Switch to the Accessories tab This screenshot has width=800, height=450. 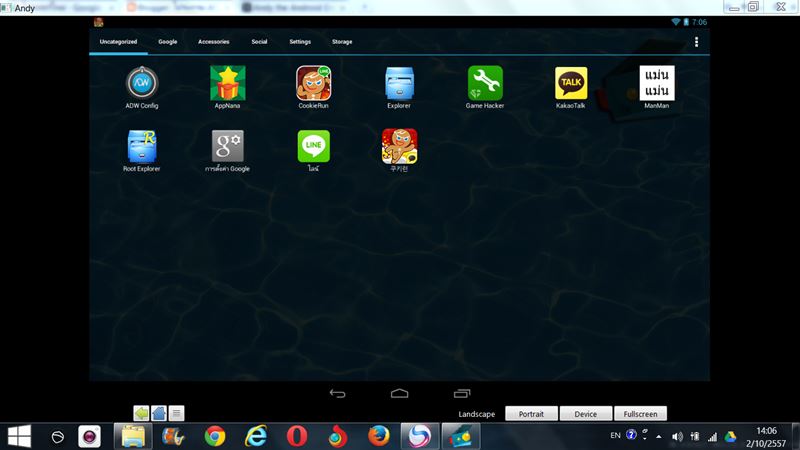pos(214,42)
